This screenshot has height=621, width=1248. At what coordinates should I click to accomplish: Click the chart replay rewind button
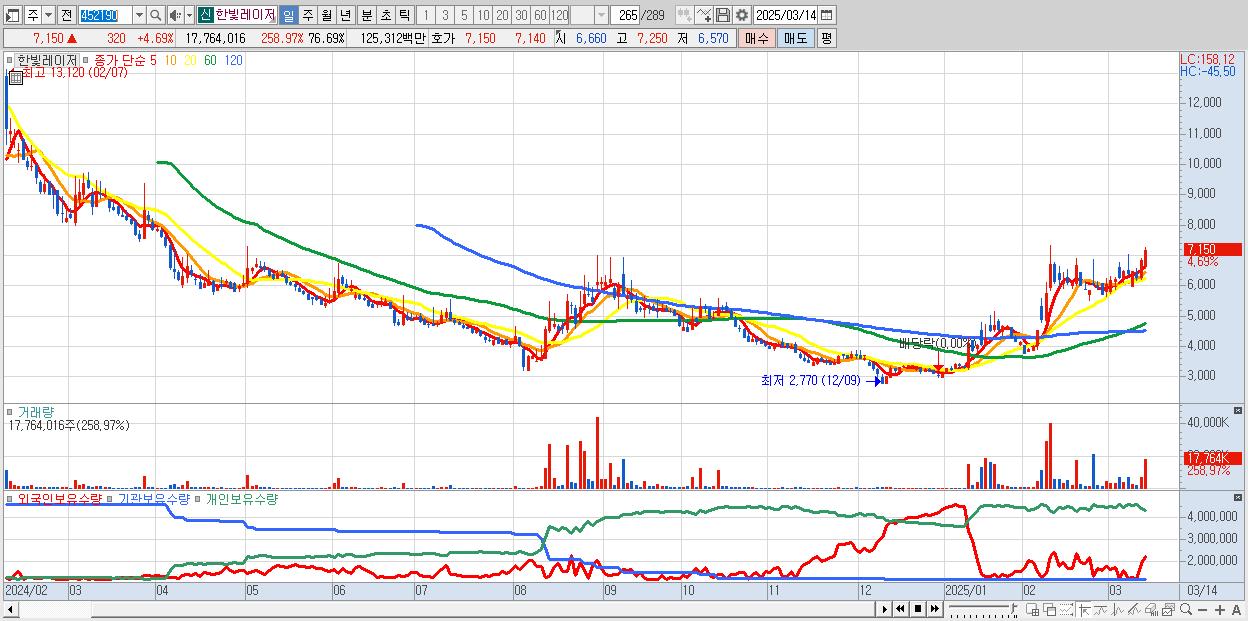tap(900, 609)
